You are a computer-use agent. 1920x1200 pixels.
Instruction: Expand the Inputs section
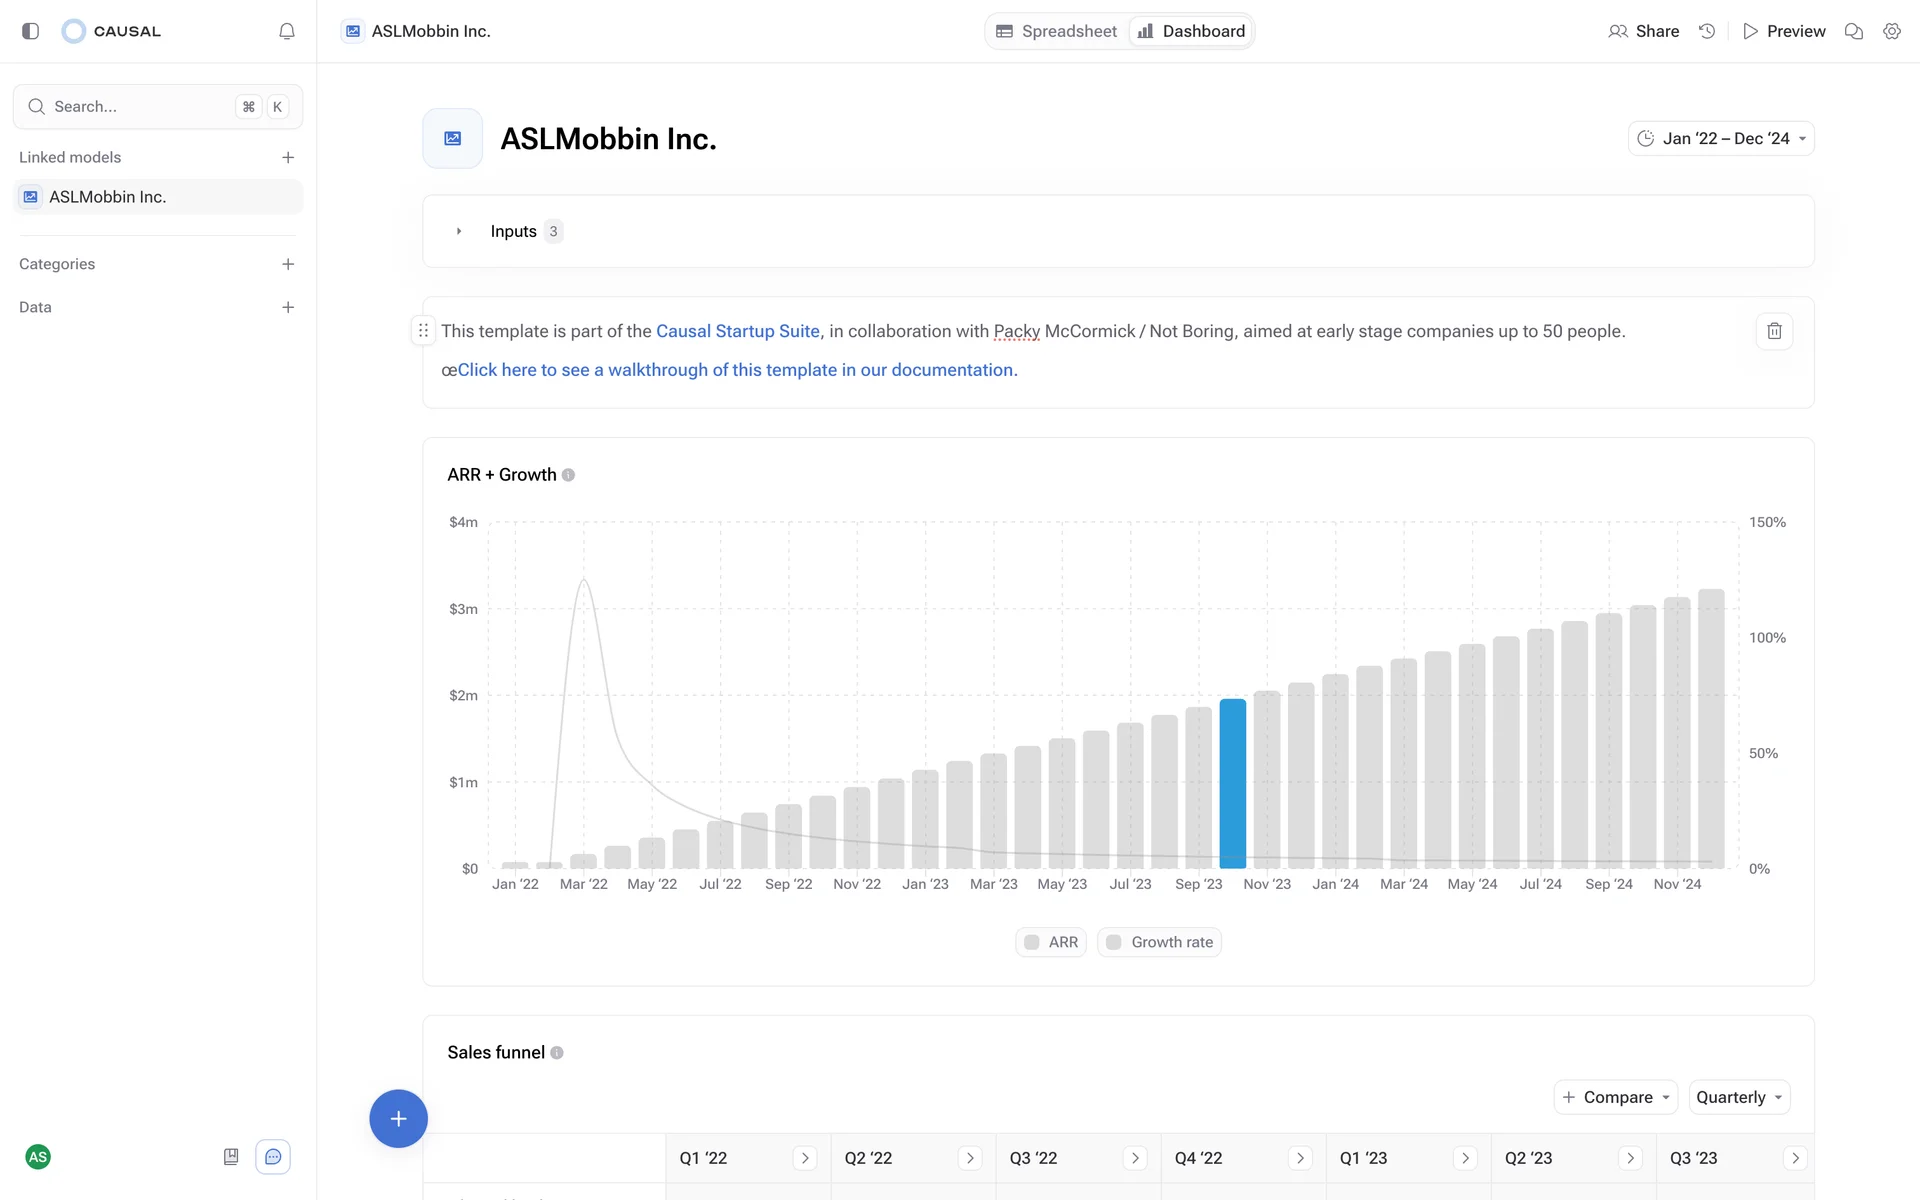pos(459,231)
